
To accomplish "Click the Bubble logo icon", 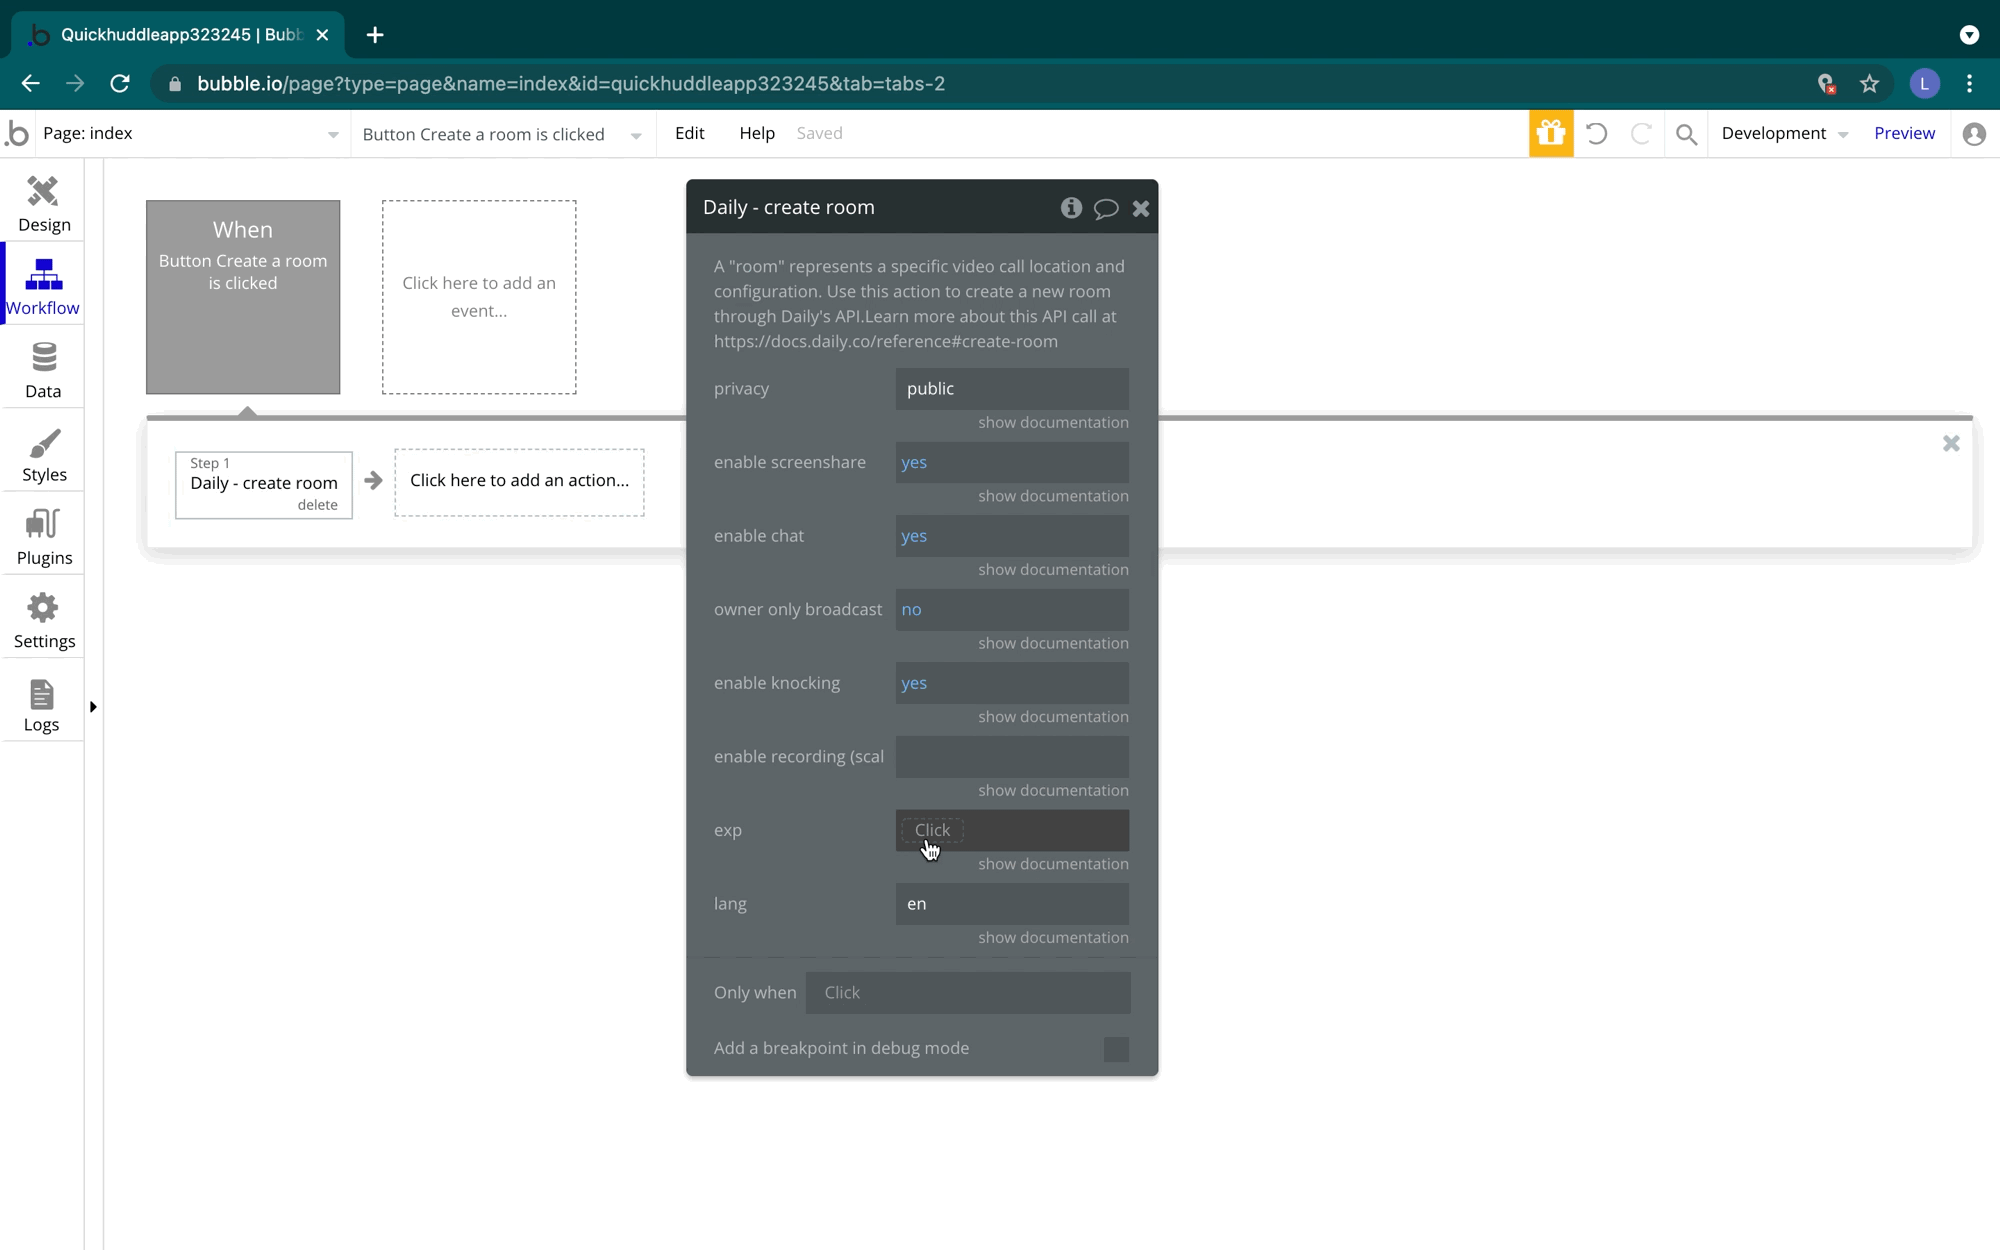I will tap(17, 133).
